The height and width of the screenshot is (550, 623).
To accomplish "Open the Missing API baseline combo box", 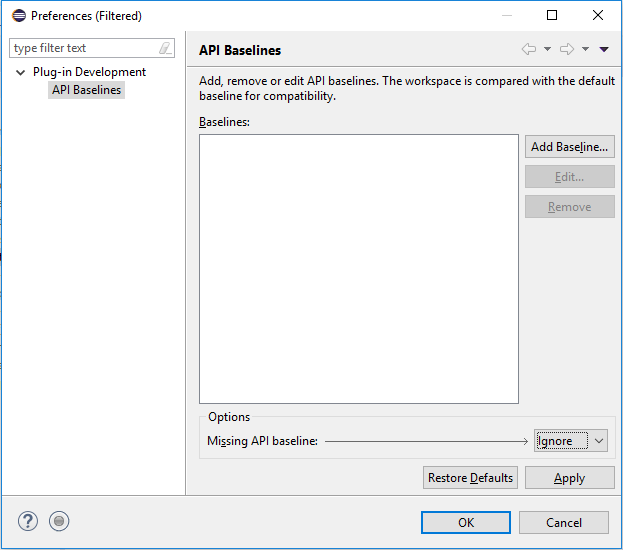I will [571, 441].
